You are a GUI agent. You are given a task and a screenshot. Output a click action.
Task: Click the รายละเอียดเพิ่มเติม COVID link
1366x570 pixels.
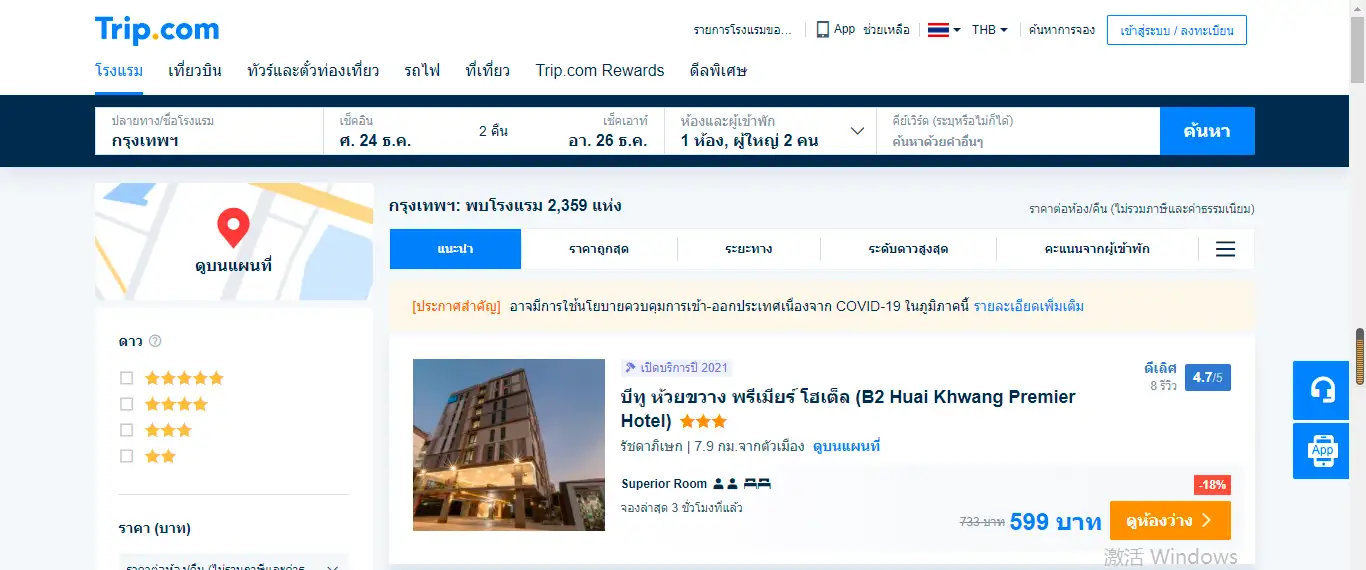point(1029,306)
